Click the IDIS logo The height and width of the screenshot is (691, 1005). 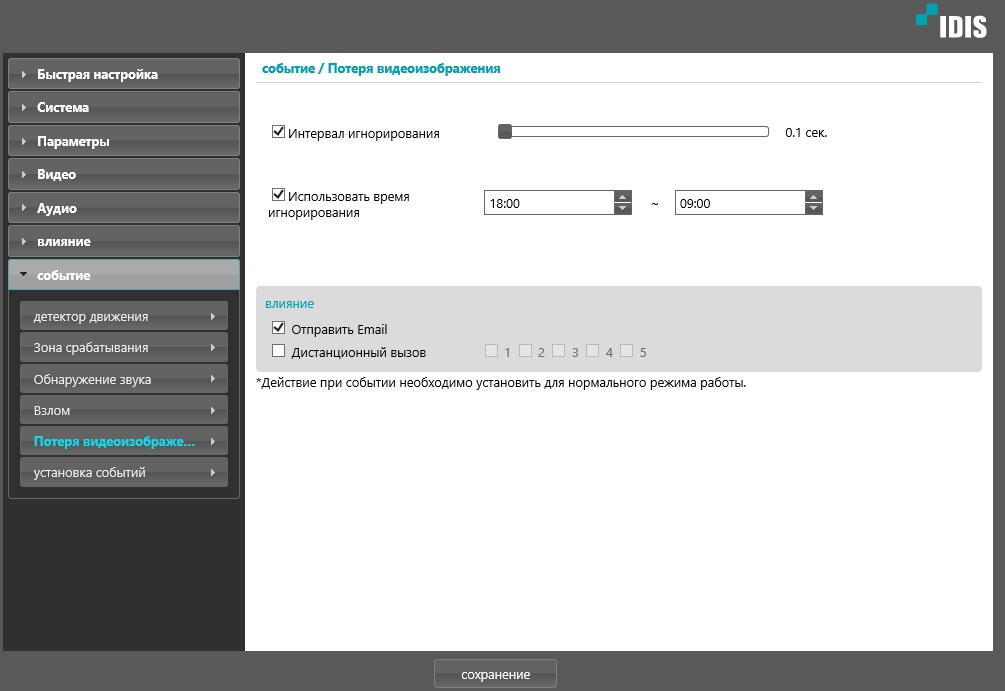pos(951,22)
